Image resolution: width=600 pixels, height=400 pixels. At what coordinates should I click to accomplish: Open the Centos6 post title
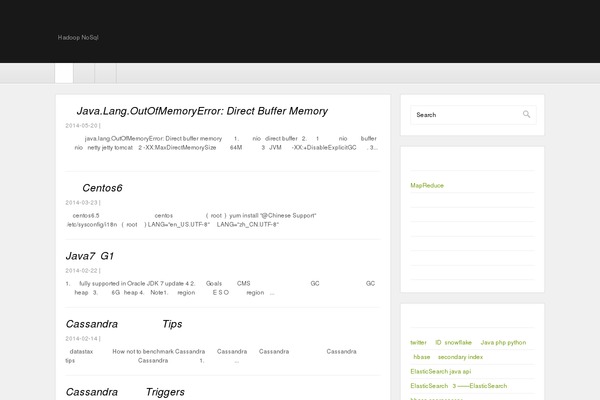tap(102, 188)
